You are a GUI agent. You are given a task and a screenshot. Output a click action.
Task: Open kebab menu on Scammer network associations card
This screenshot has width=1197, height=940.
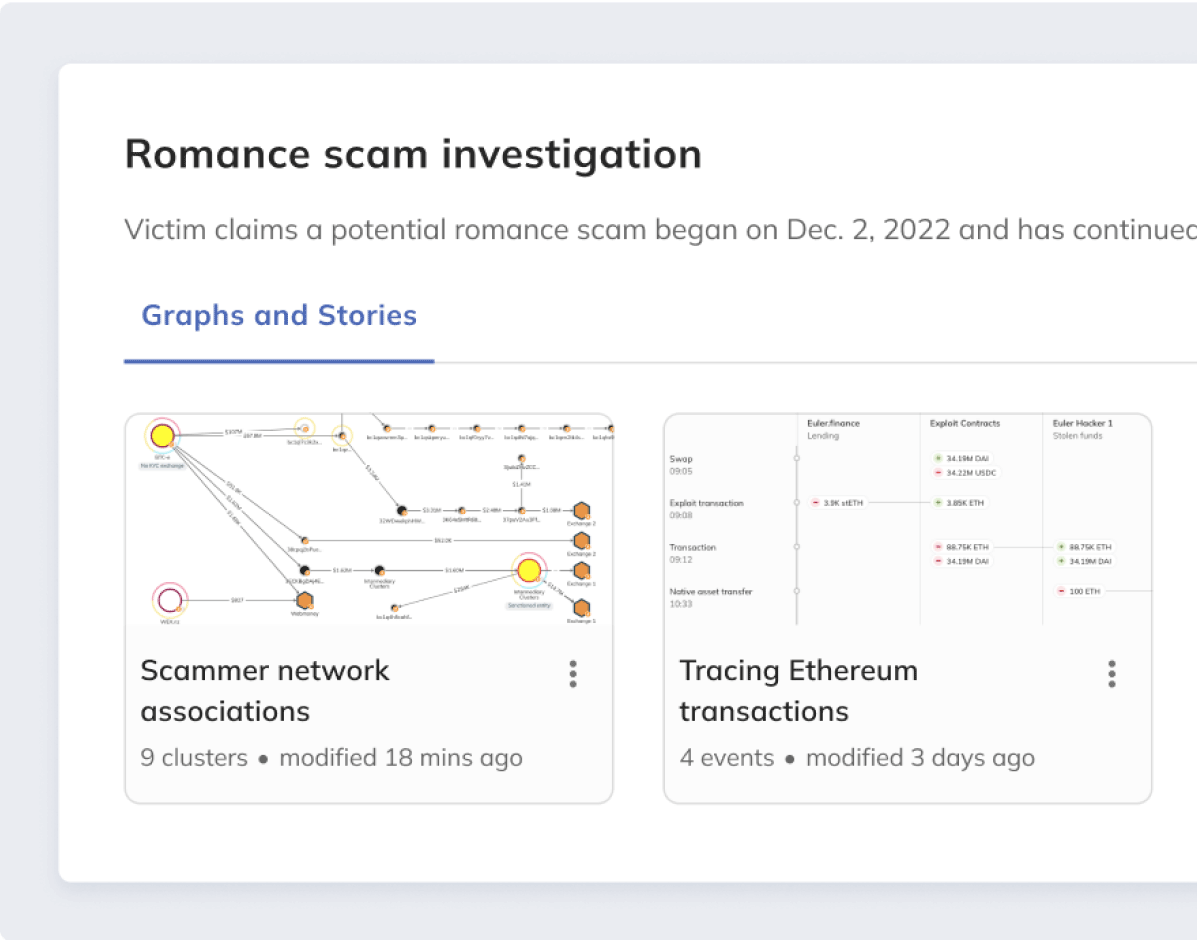pyautogui.click(x=573, y=674)
